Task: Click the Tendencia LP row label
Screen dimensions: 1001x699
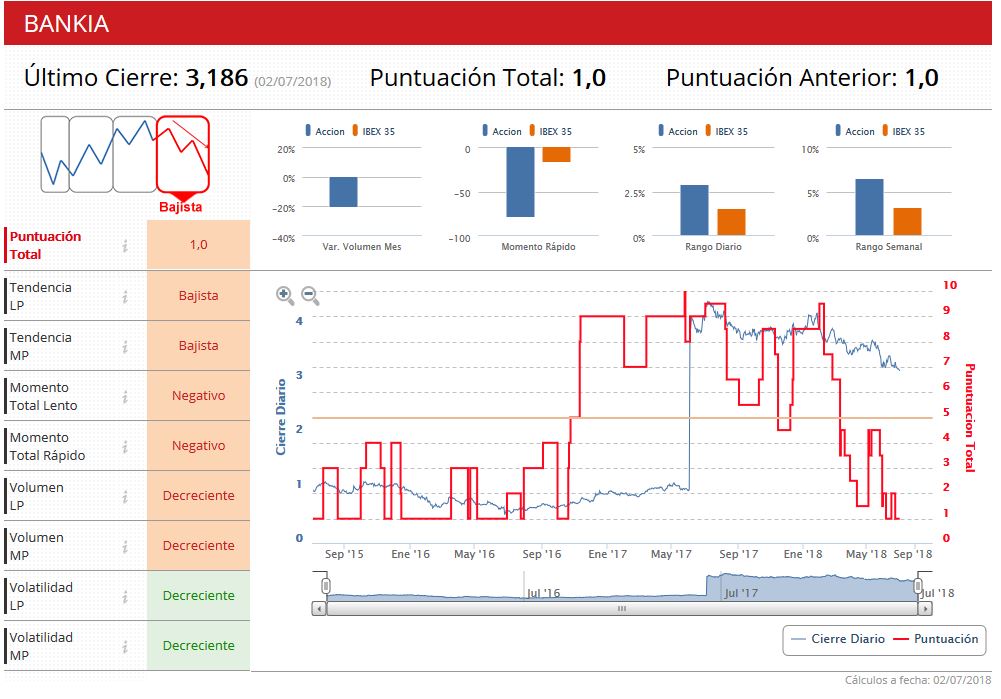Action: pos(40,296)
